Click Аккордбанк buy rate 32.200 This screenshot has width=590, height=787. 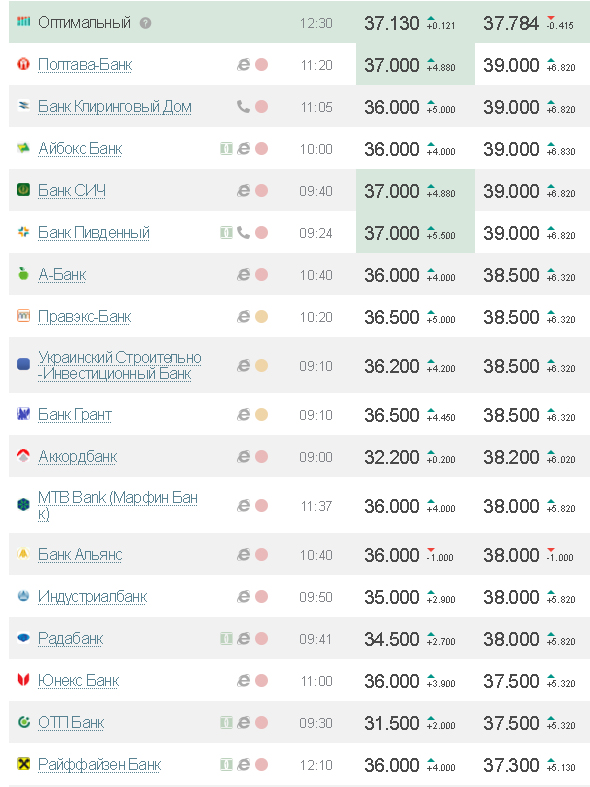tap(391, 457)
